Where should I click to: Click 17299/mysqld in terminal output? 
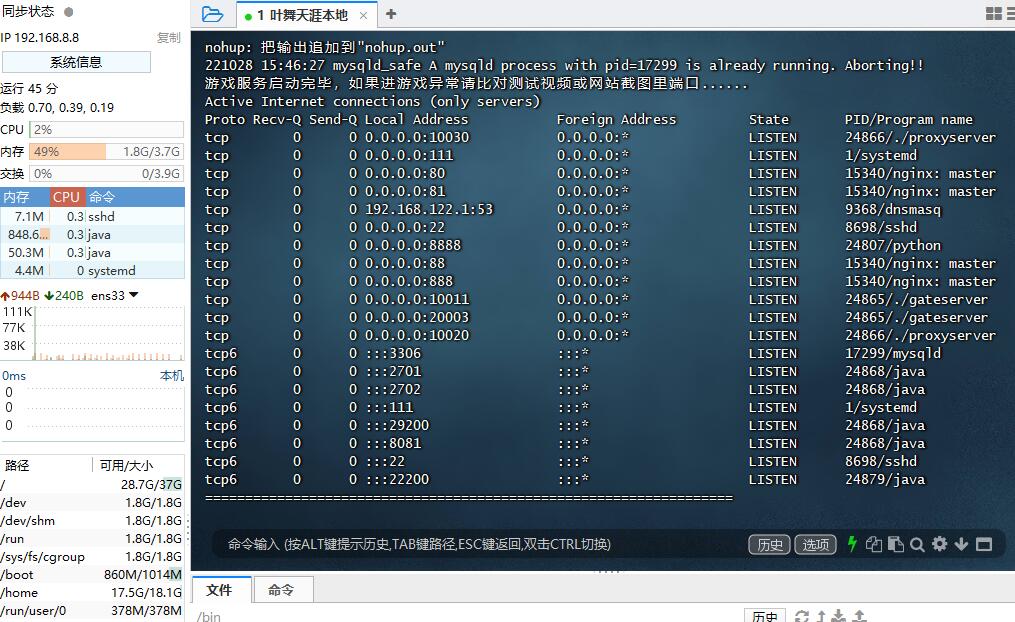point(893,353)
